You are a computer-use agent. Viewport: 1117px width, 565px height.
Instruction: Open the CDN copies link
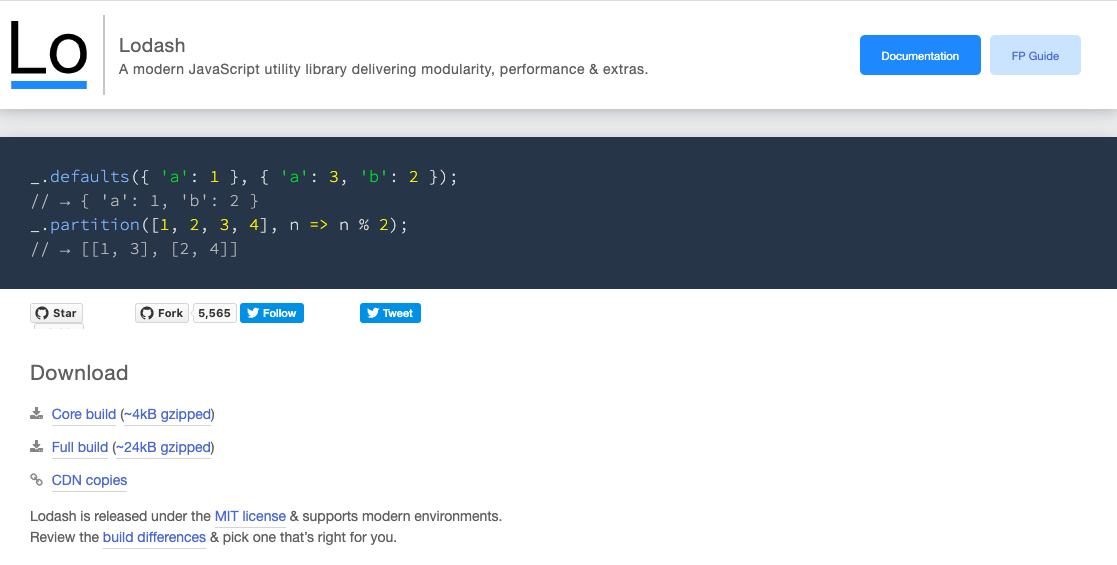90,480
